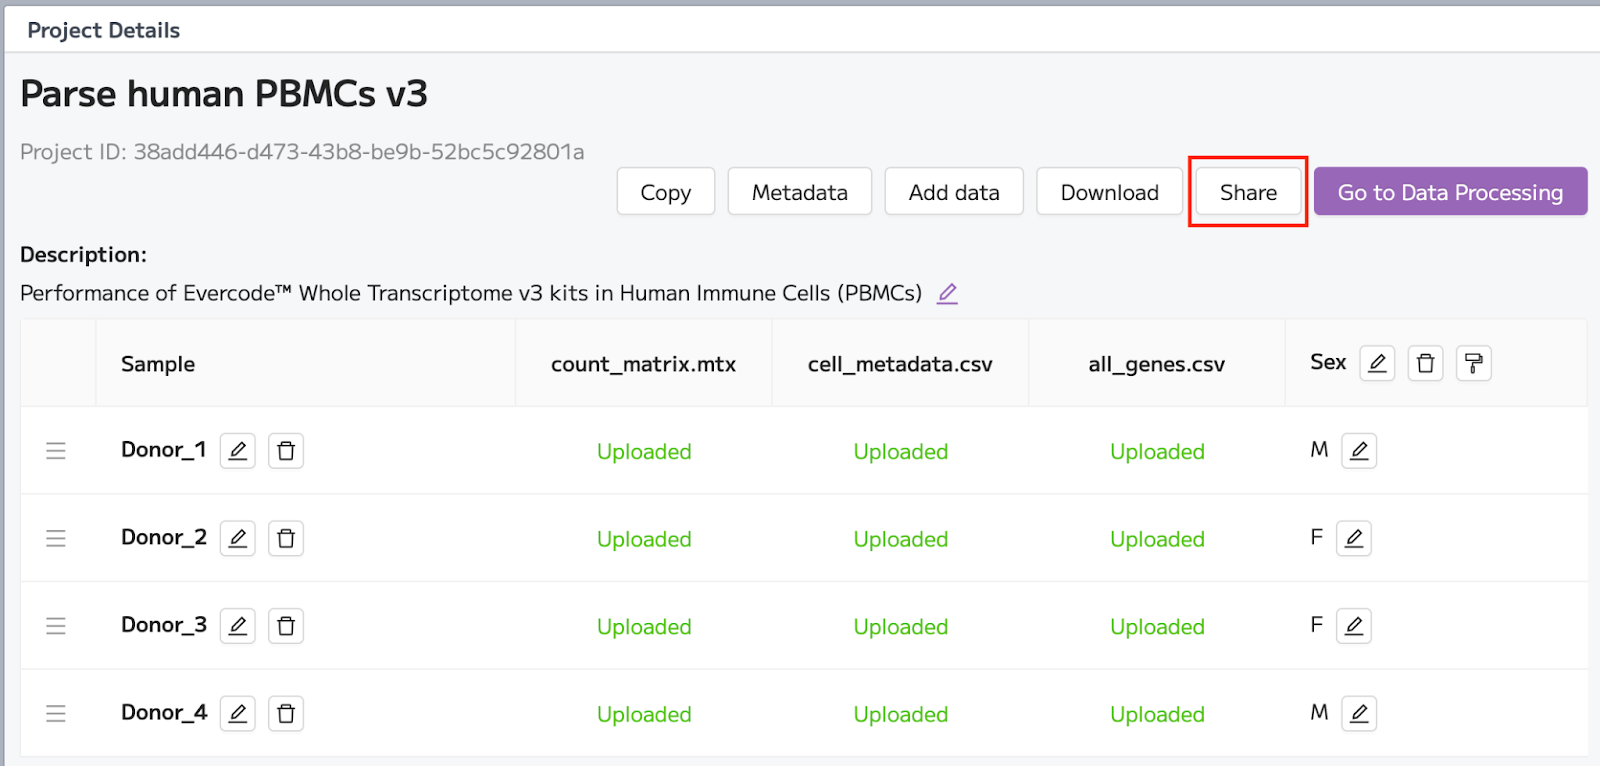This screenshot has height=766, width=1600.
Task: Click Uploaded status for Donor_2 count_matrix.mtx
Action: 644,539
